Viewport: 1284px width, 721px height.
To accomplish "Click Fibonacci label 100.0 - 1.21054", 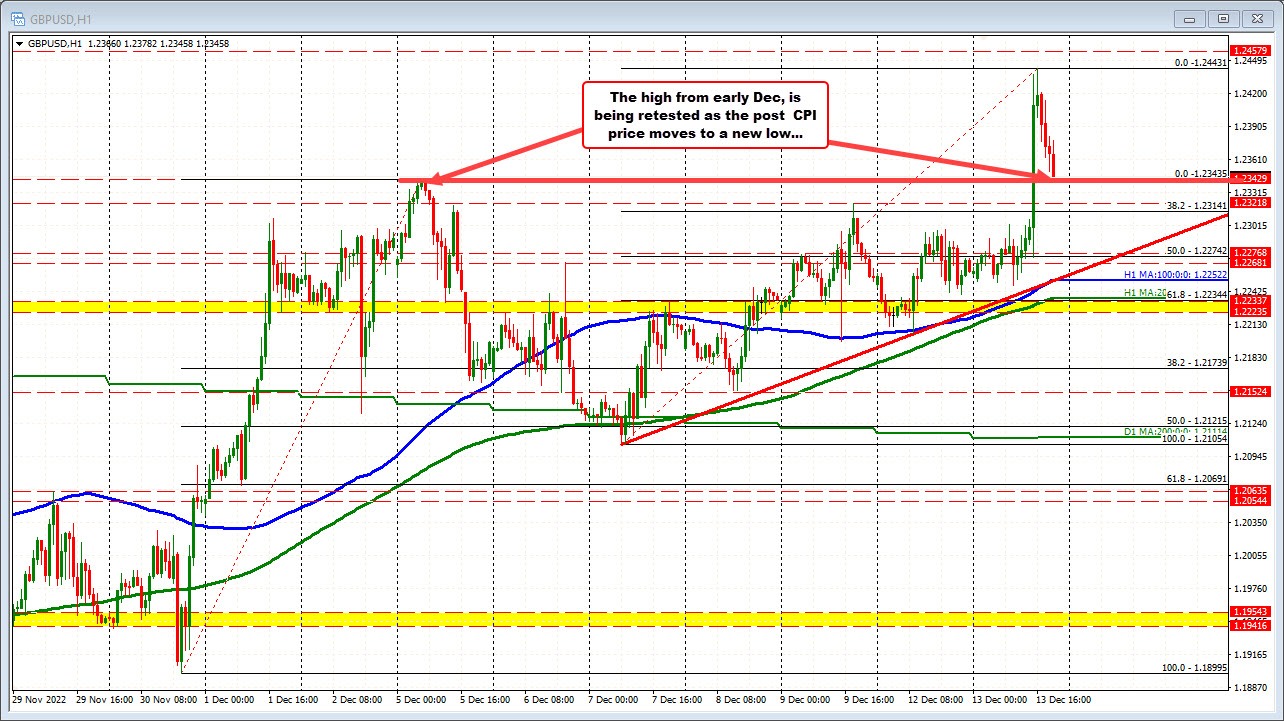I will click(x=1195, y=439).
